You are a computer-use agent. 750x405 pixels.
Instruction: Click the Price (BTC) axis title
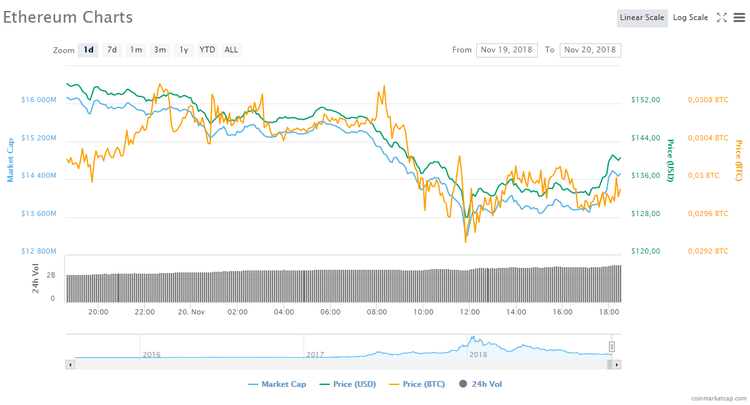tap(739, 161)
